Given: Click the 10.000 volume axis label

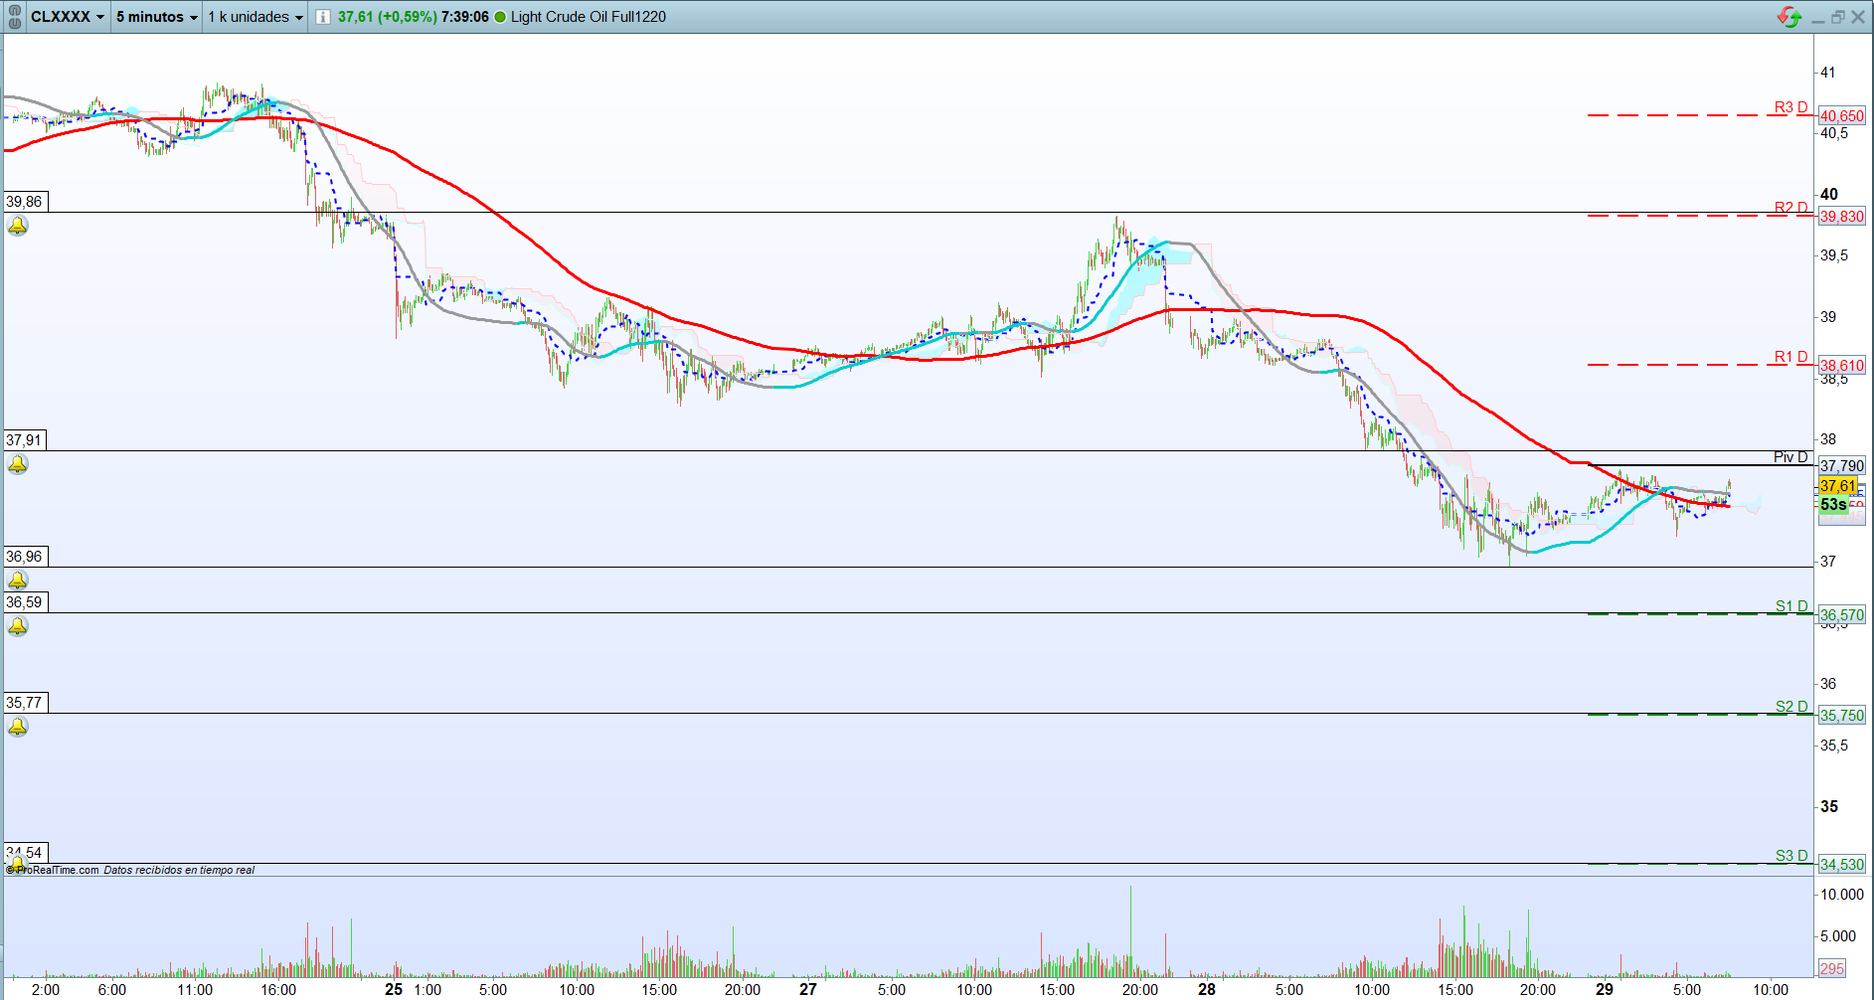Looking at the screenshot, I should (x=1842, y=894).
